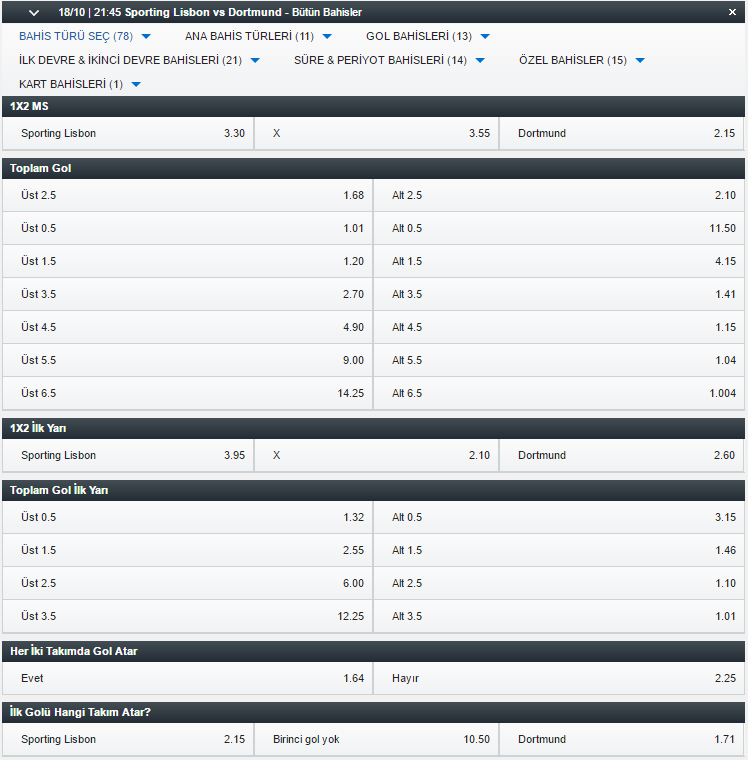Viewport: 748px width, 760px height.
Task: Select first-half Üst 3.5 at 12.25
Action: [188, 616]
